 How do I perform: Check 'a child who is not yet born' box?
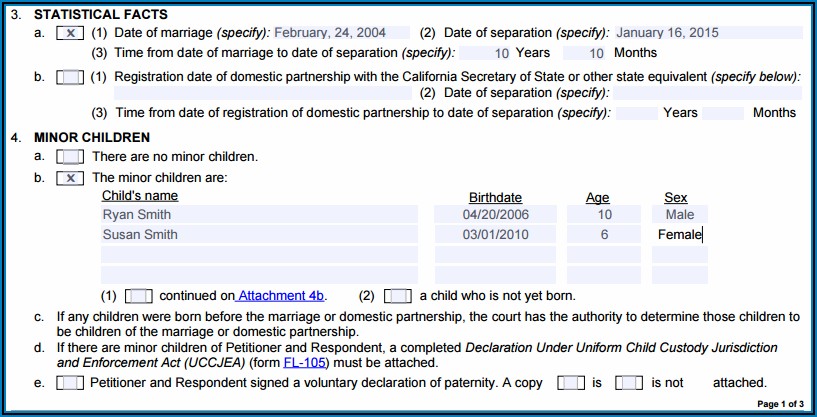tap(397, 296)
